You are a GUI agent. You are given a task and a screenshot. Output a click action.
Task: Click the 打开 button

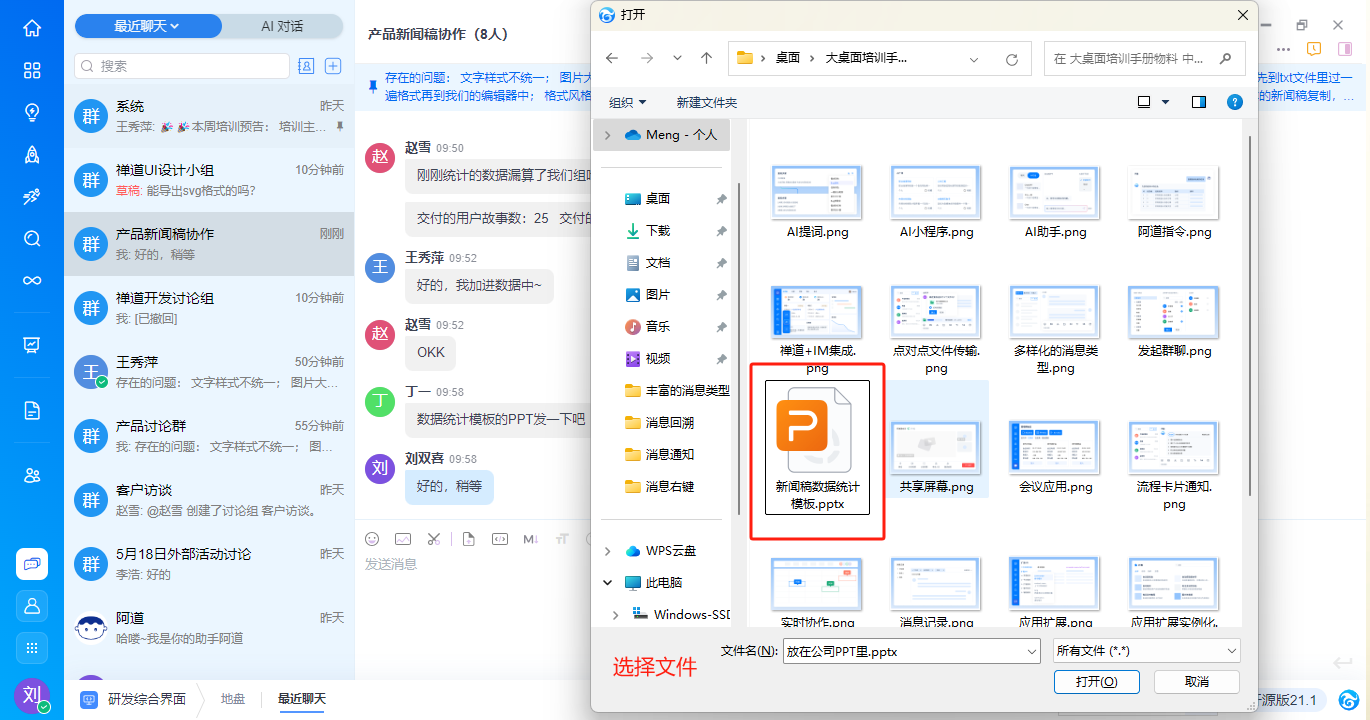point(1095,681)
